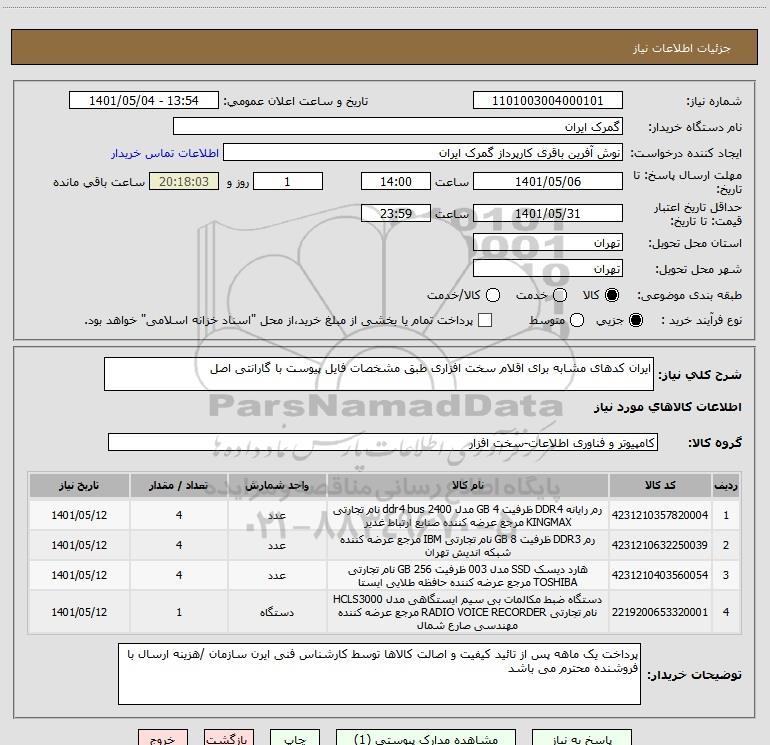This screenshot has width=770, height=745.
Task: Click the جزئیات اطلاعات نیاز page header
Action: click(681, 48)
